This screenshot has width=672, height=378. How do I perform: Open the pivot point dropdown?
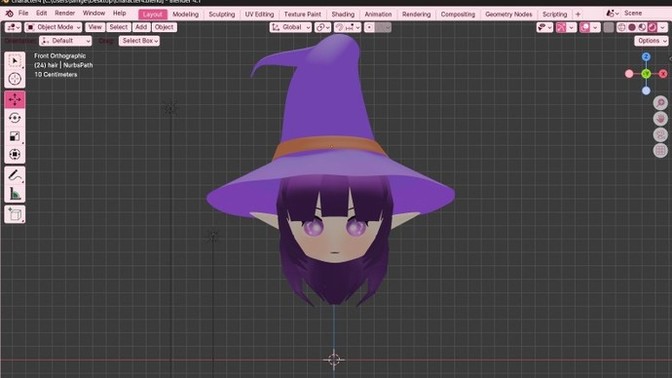click(322, 27)
